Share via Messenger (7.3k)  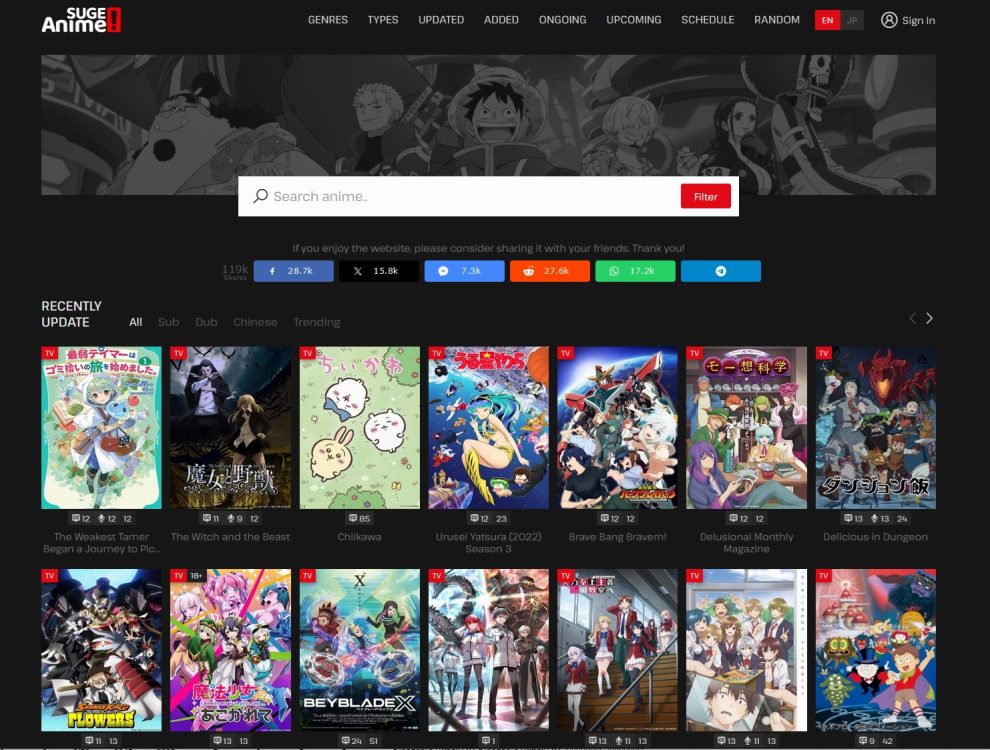click(464, 271)
